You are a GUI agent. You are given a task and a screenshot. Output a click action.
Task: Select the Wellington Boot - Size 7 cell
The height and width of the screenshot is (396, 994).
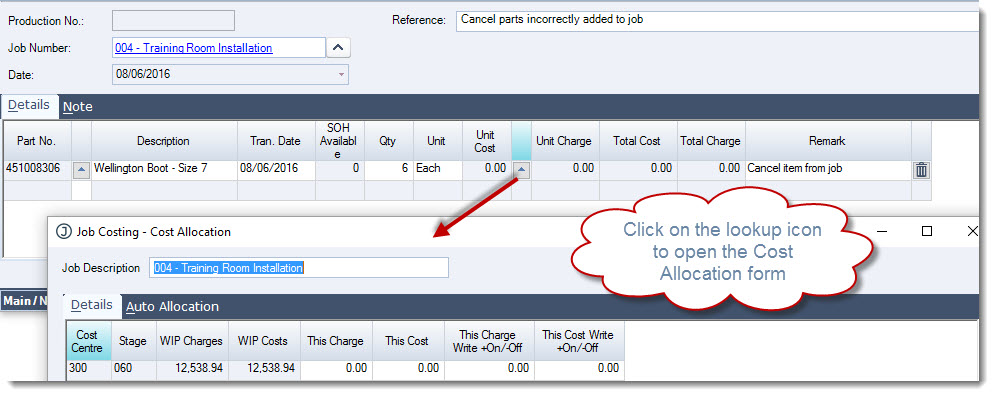[164, 169]
